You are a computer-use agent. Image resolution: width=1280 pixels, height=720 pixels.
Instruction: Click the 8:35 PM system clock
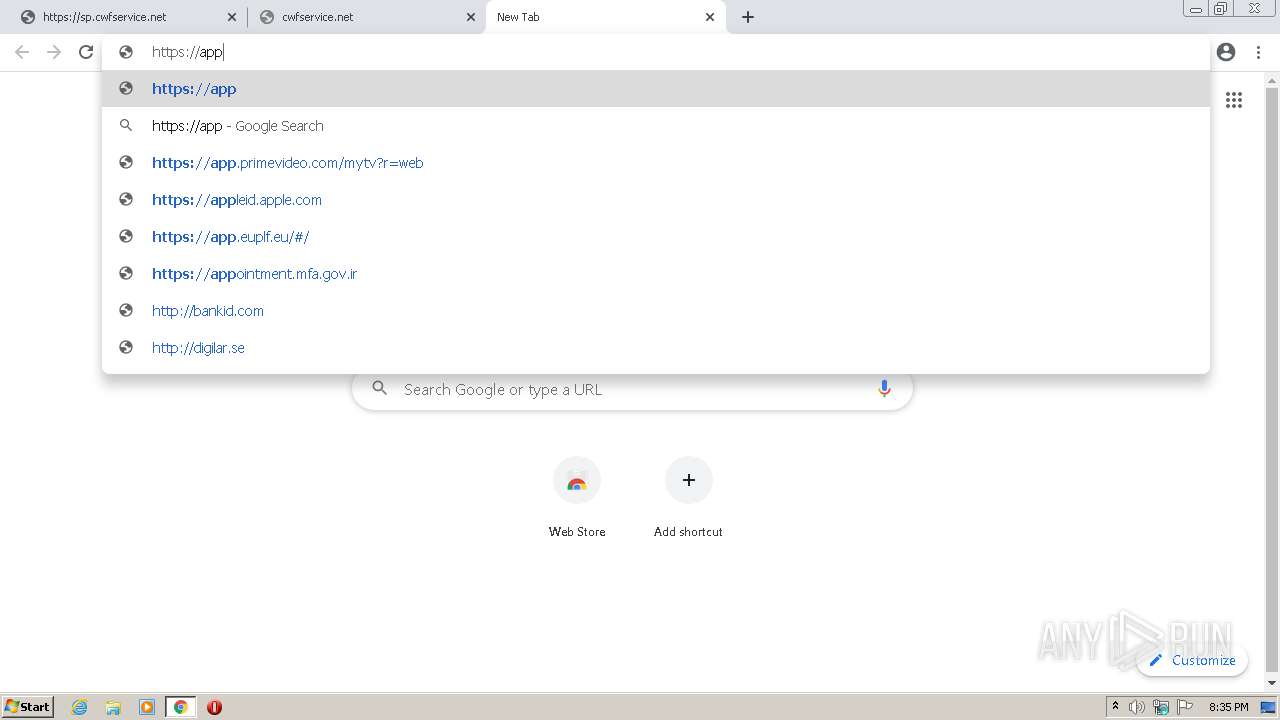coord(1228,707)
